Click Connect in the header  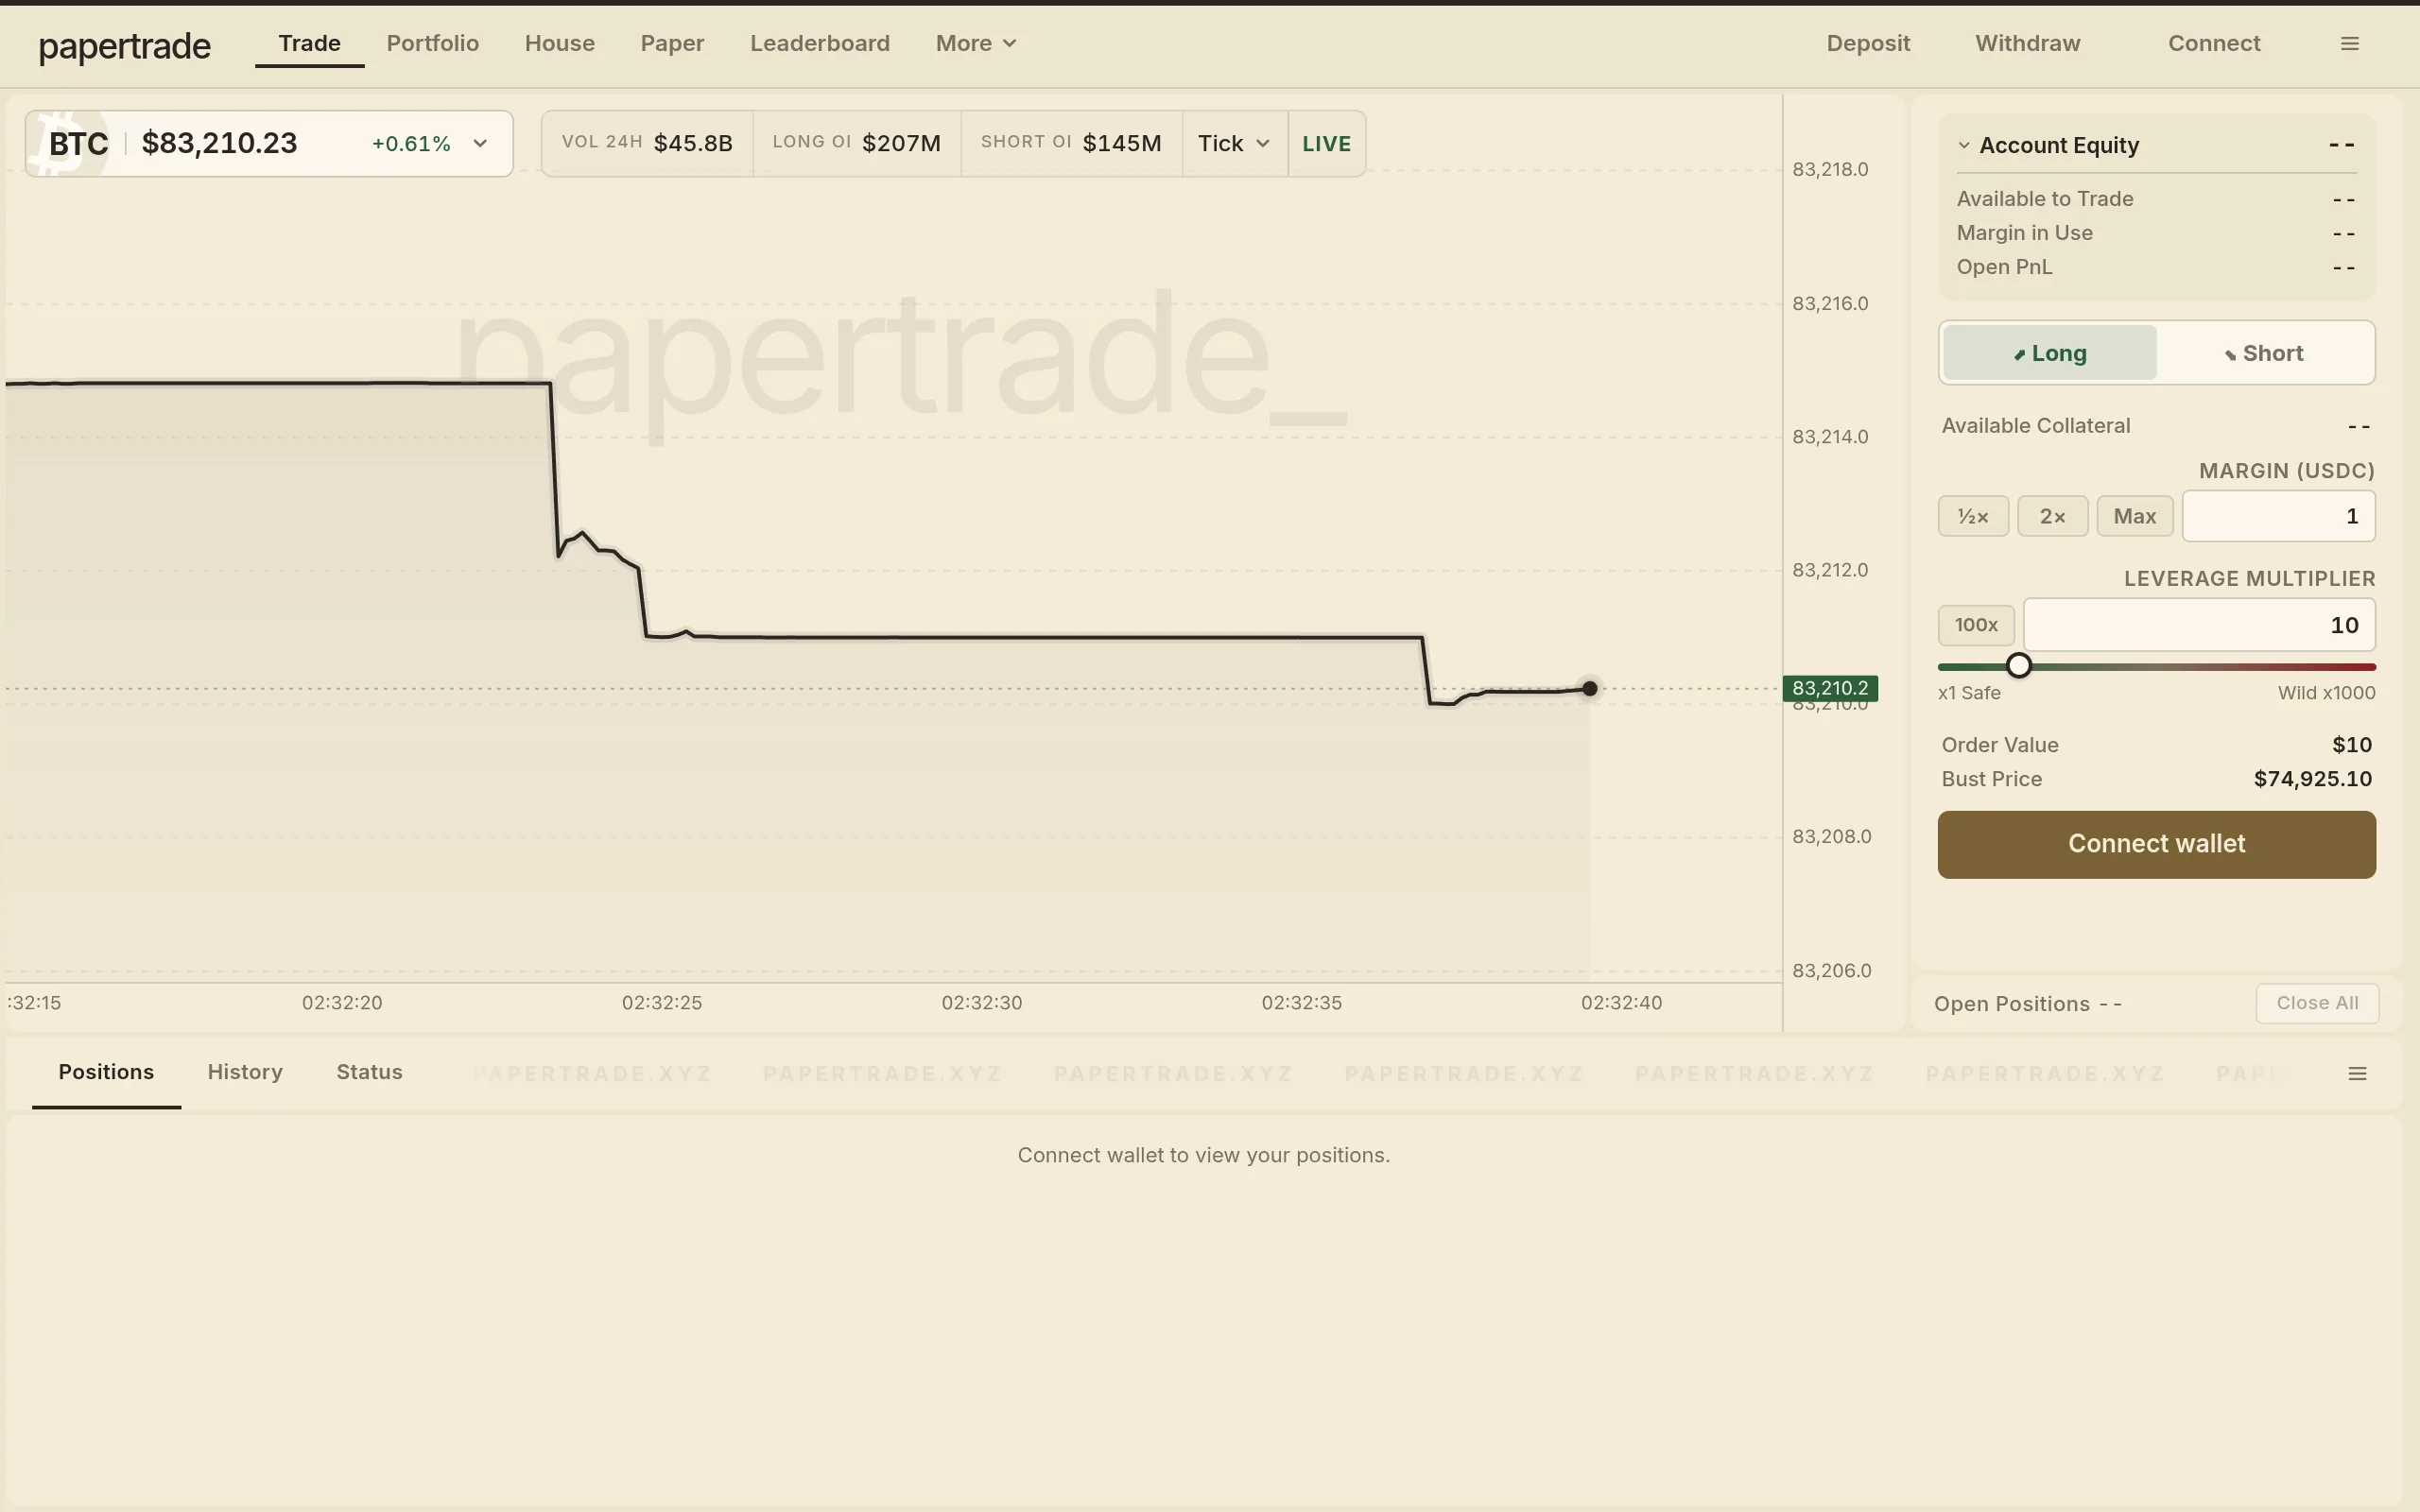point(2214,43)
